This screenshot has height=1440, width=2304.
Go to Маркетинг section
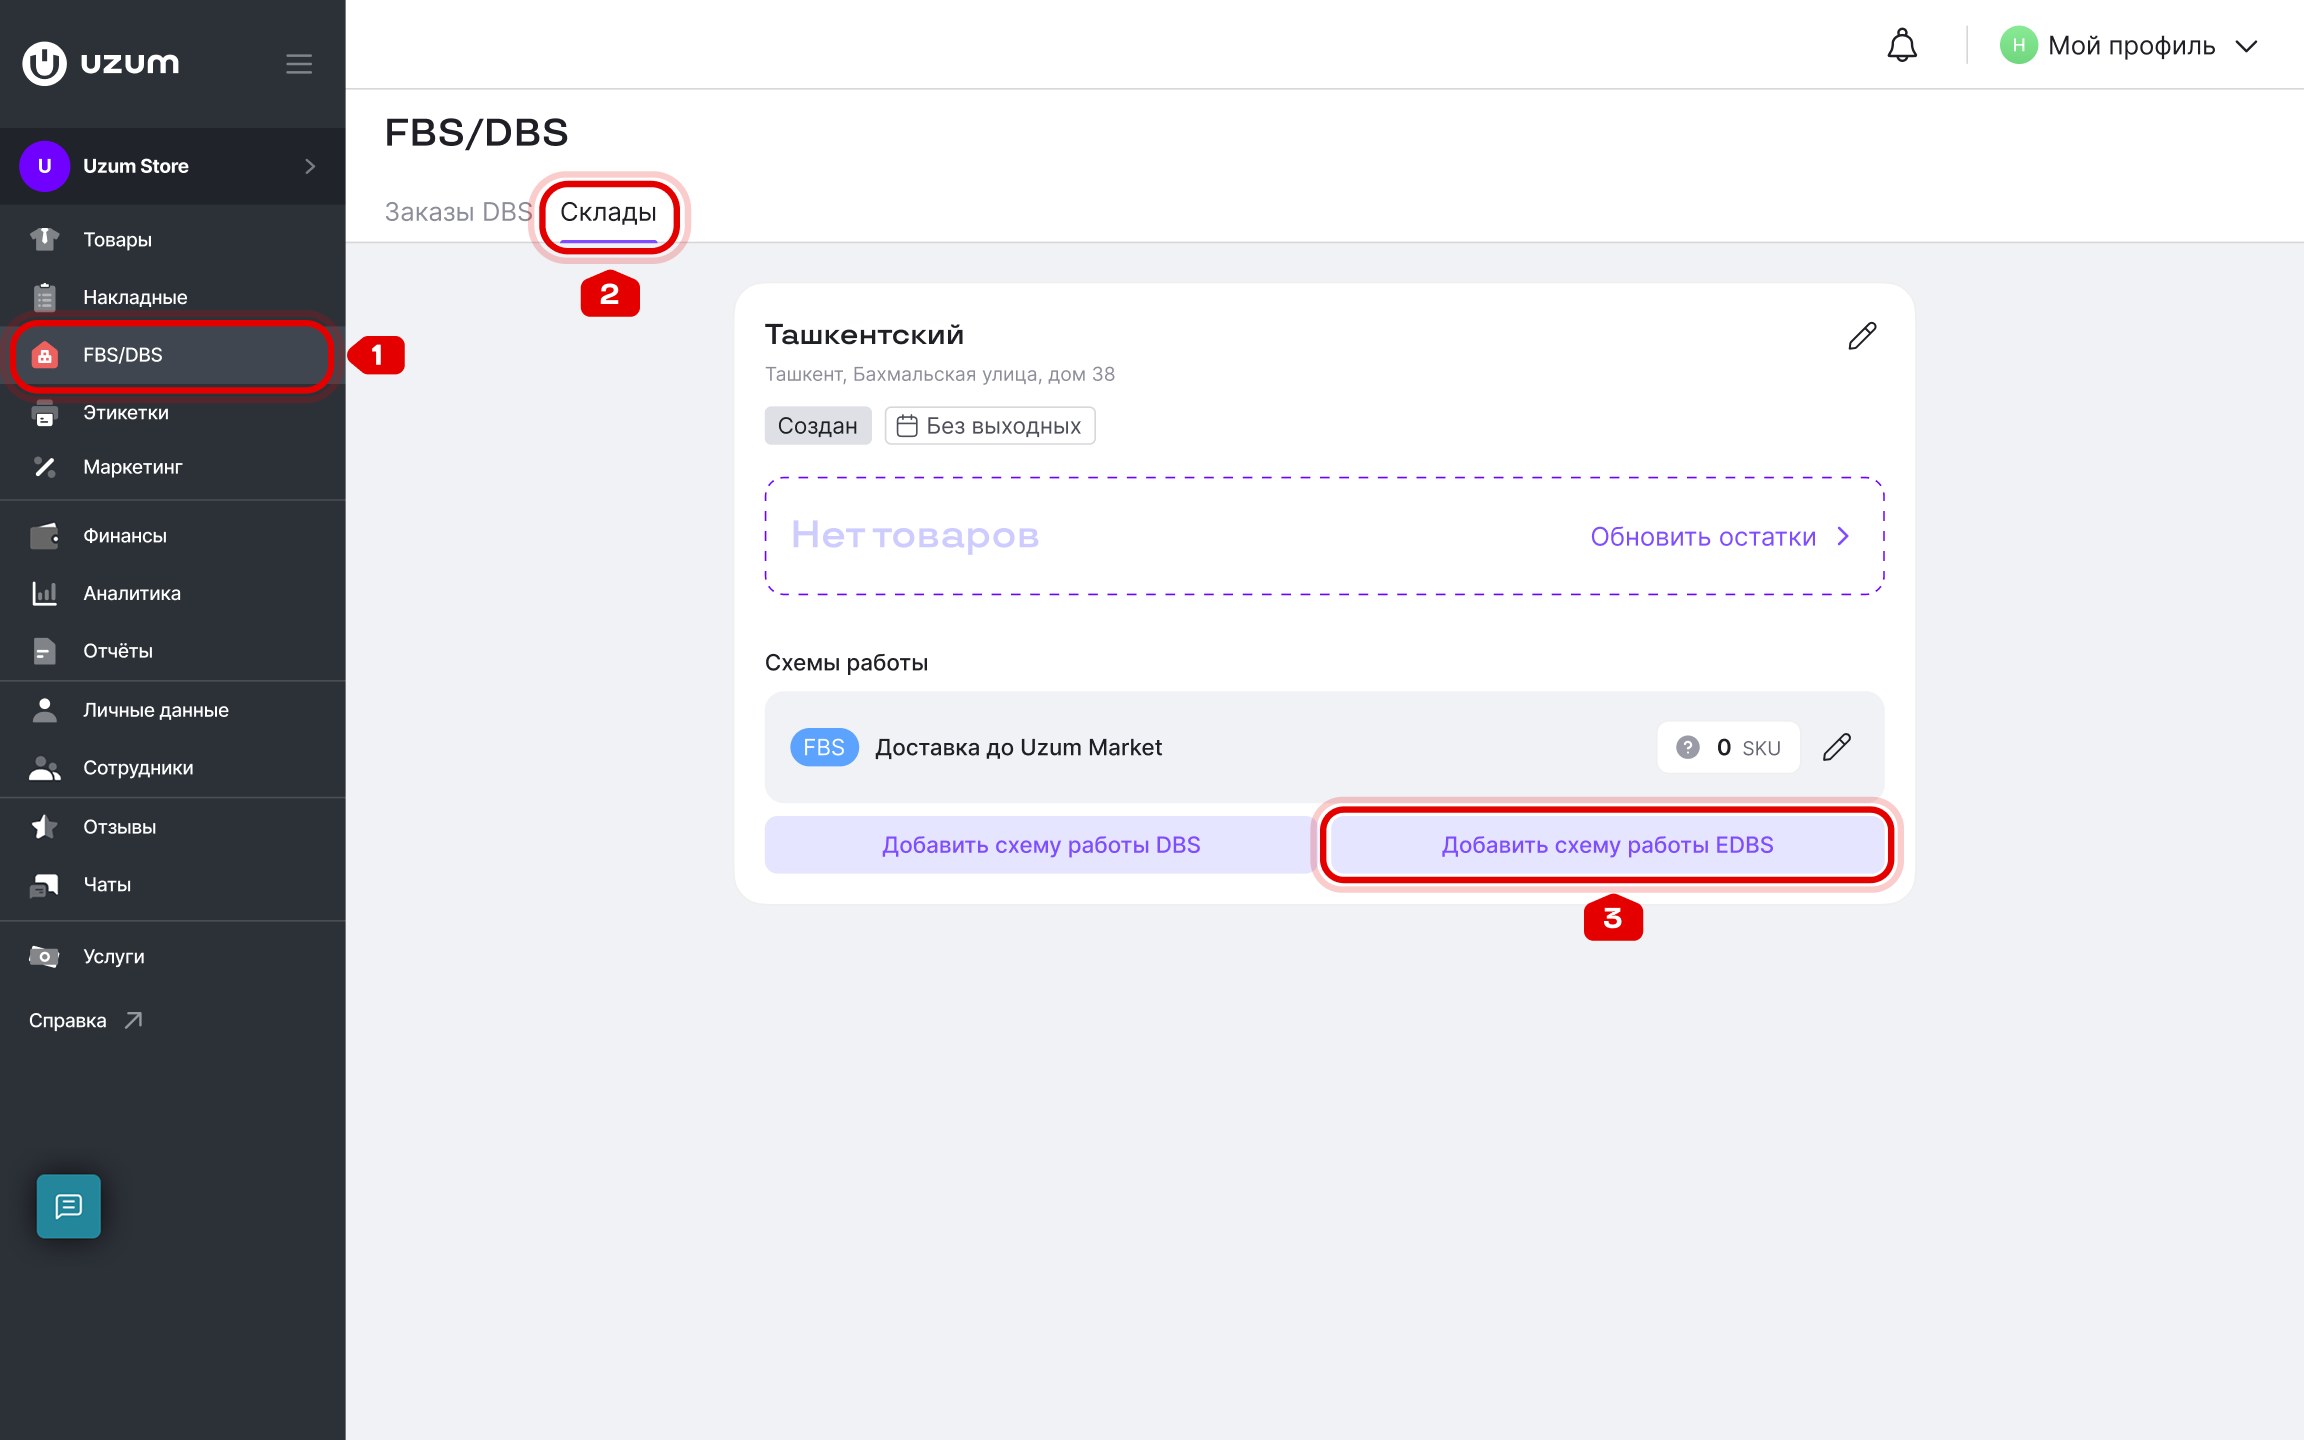[172, 467]
